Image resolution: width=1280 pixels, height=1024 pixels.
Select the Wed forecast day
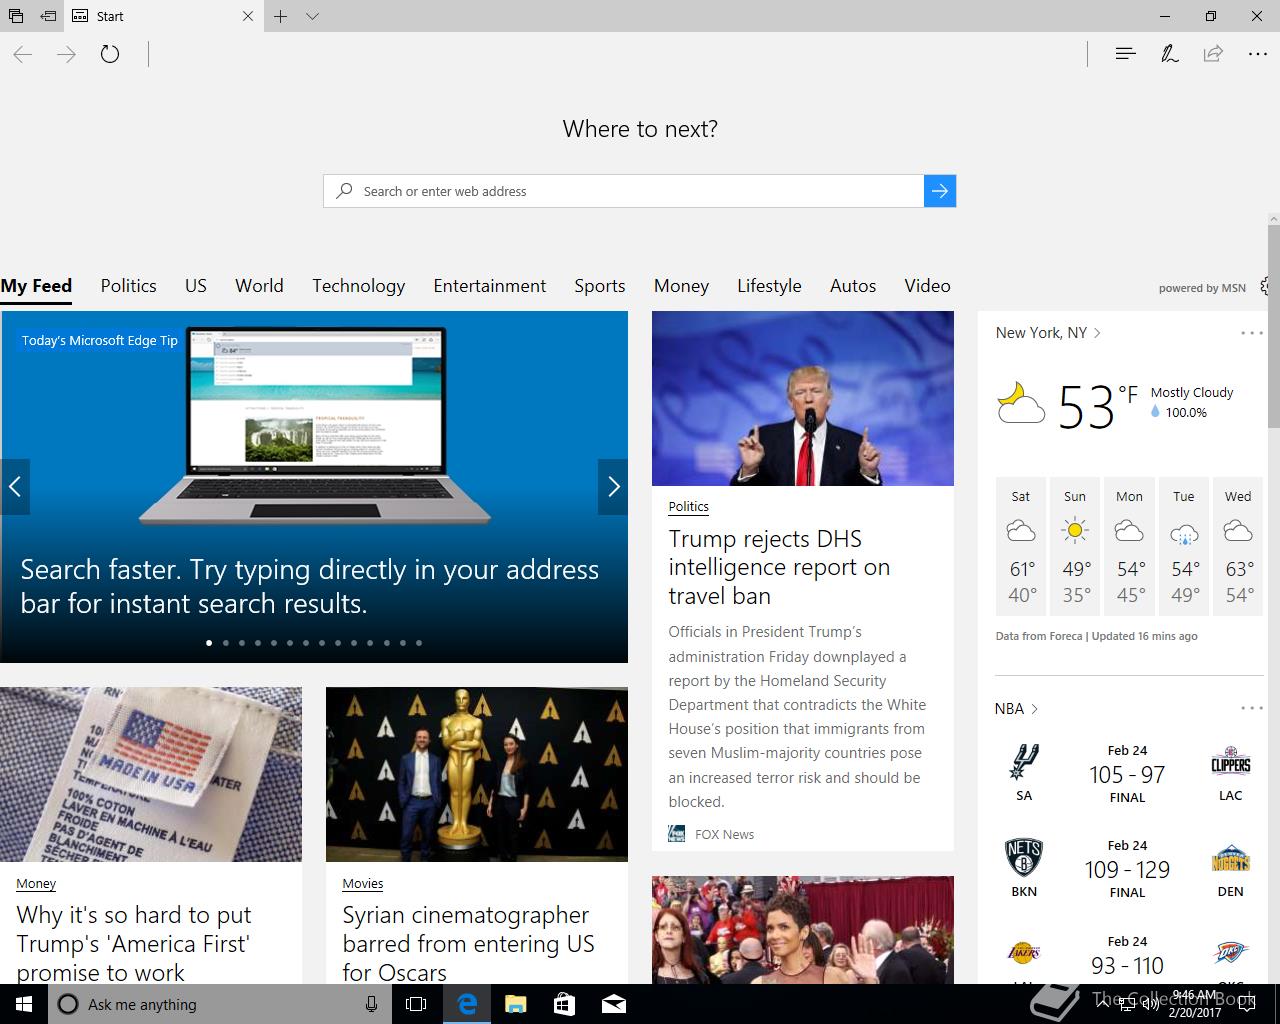(x=1238, y=546)
